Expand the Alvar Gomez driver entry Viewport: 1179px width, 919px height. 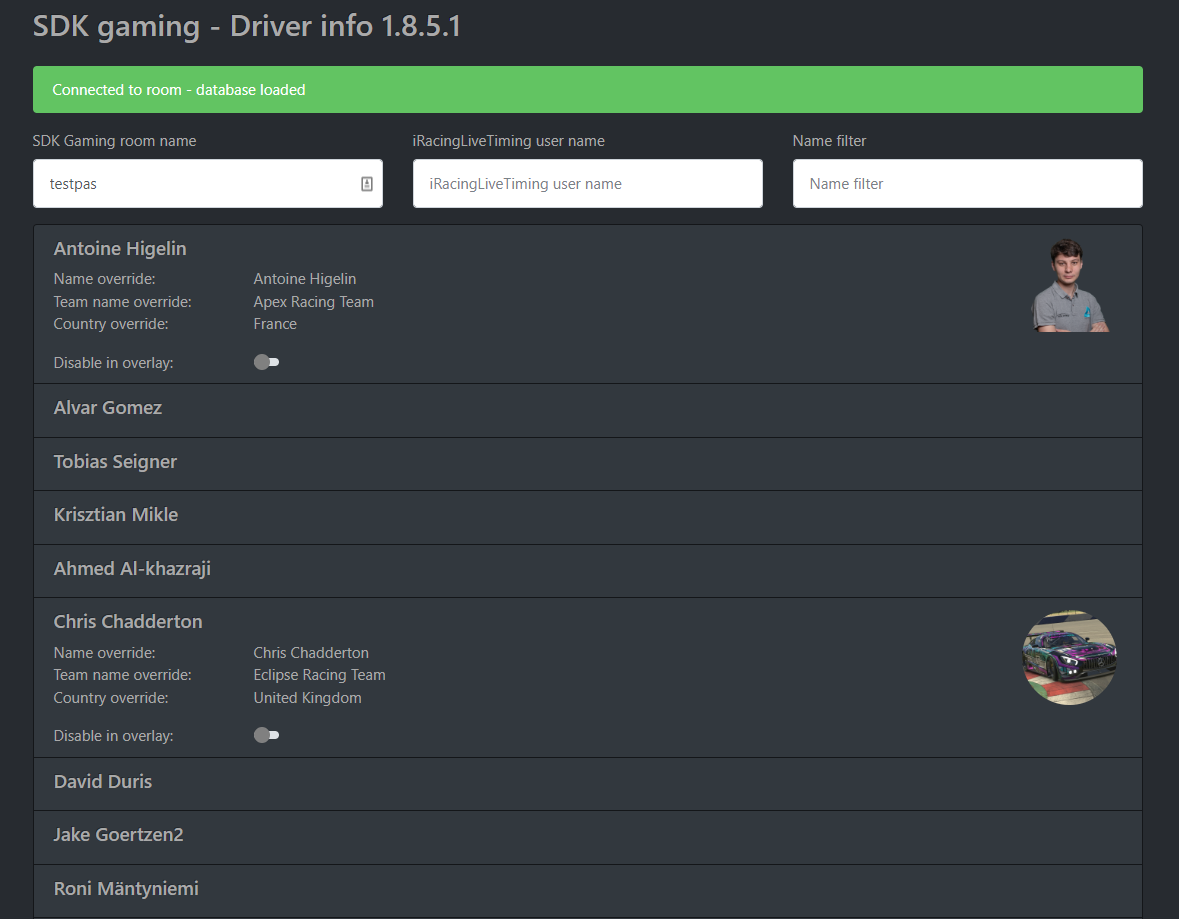tap(587, 411)
